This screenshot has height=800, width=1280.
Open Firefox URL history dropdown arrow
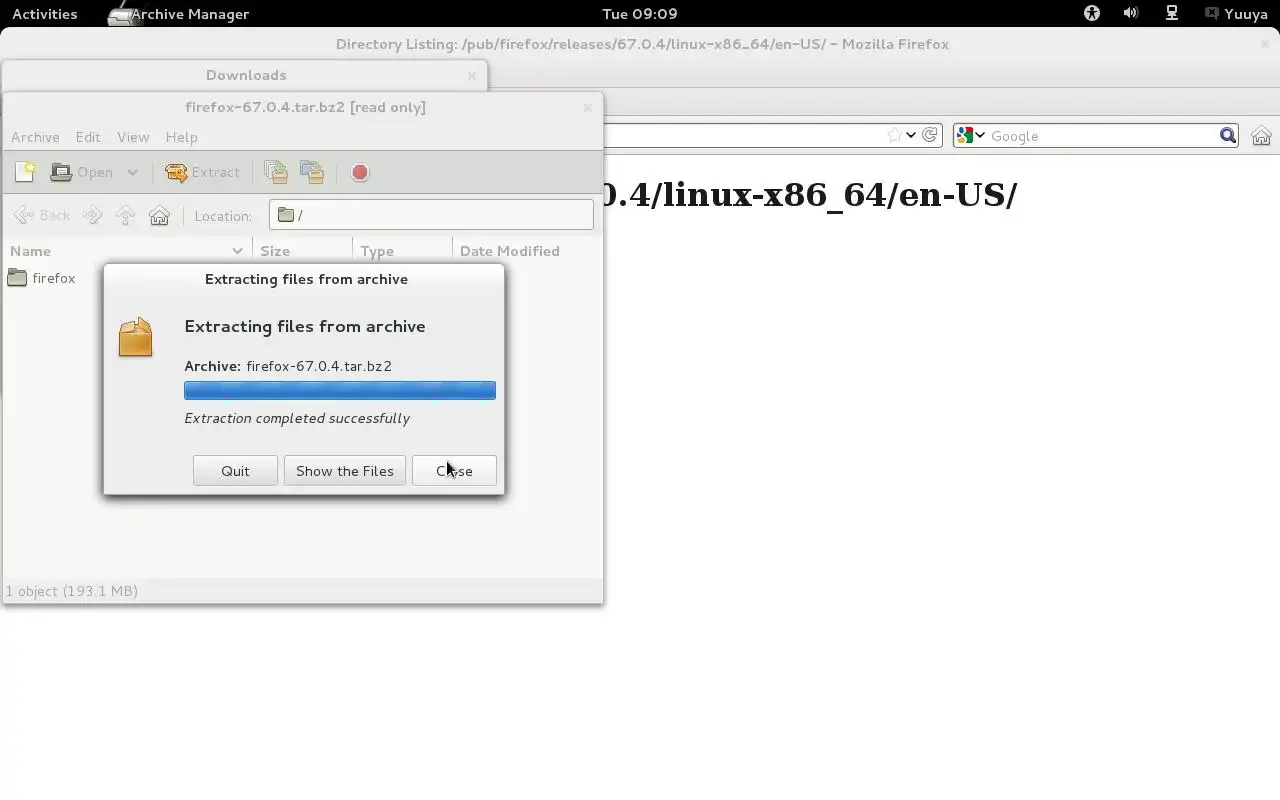tap(911, 135)
